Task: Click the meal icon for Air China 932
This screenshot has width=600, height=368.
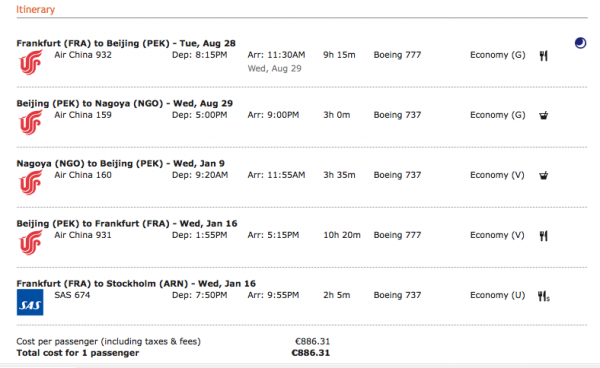Action: tap(543, 56)
